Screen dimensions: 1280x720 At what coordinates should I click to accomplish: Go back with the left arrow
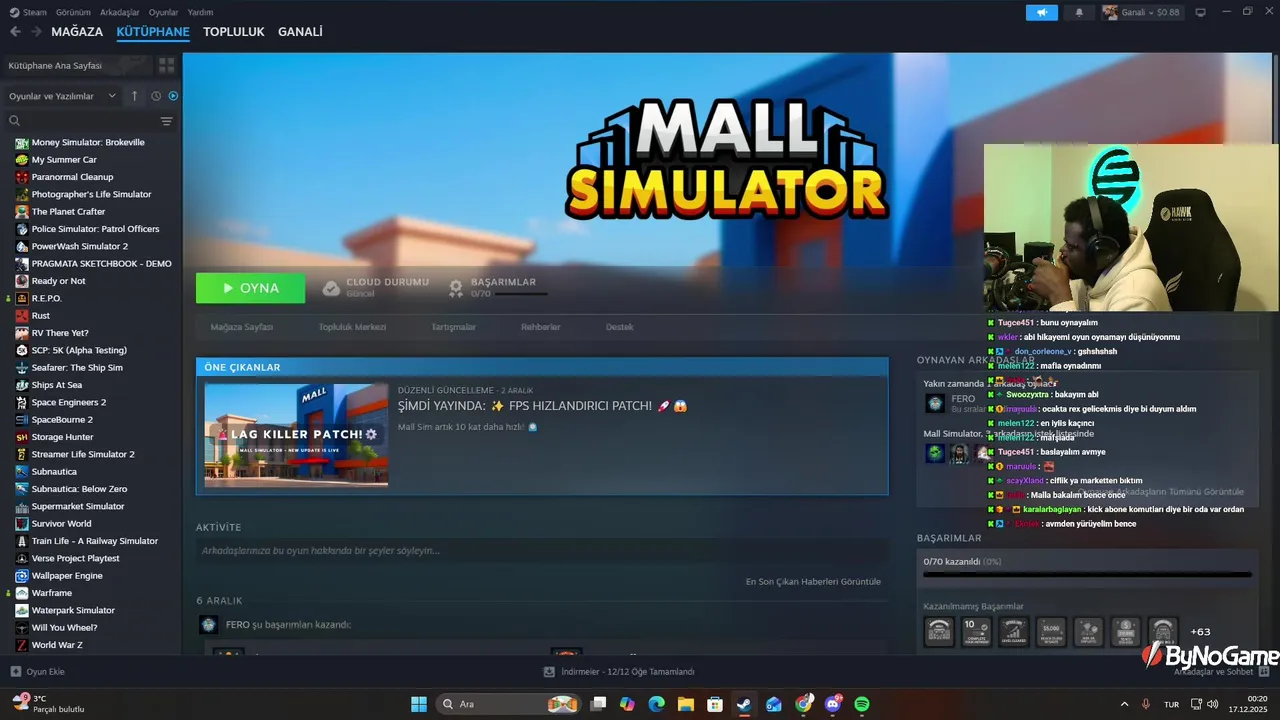[x=15, y=32]
